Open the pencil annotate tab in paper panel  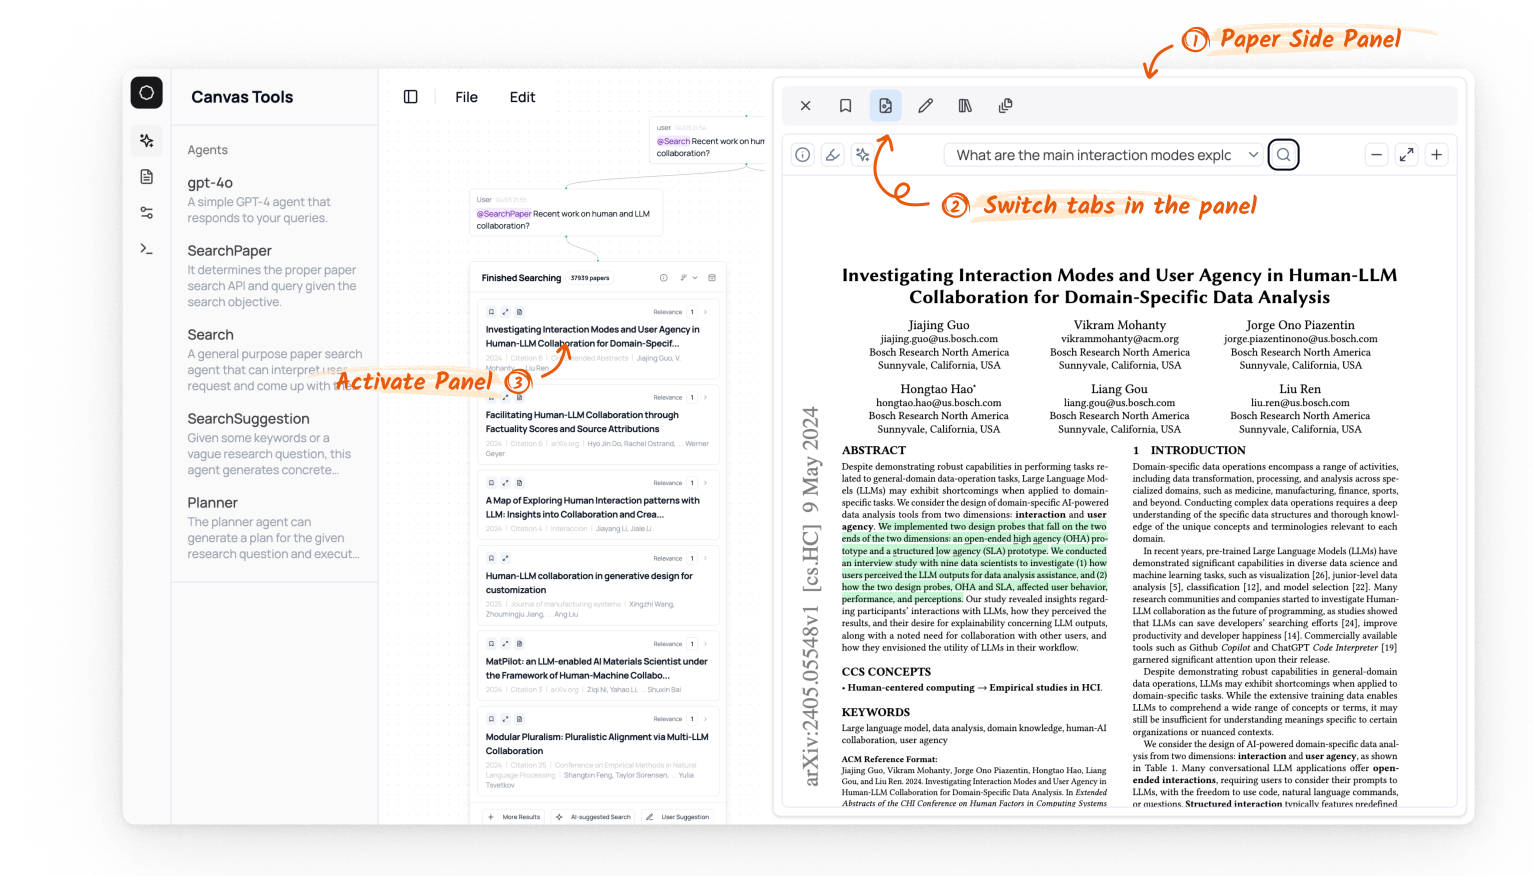[925, 106]
